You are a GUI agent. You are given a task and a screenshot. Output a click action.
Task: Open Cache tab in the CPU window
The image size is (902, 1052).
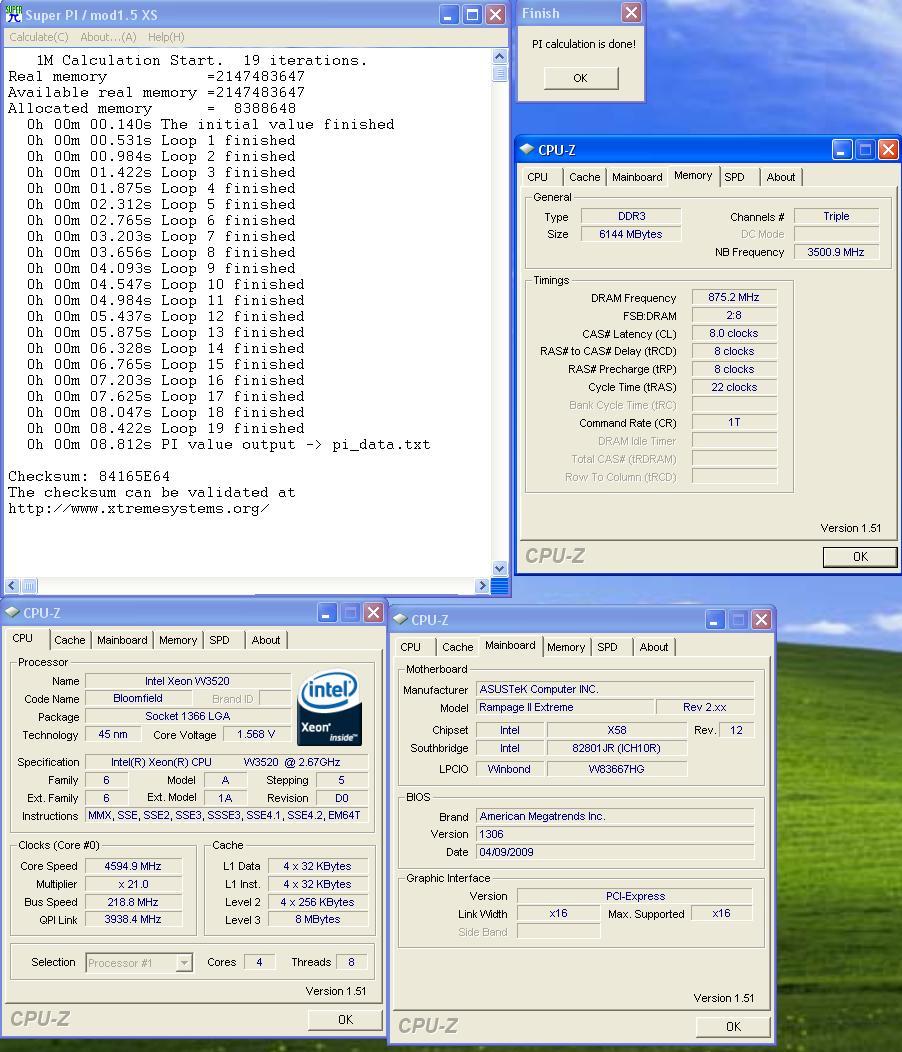[x=70, y=640]
